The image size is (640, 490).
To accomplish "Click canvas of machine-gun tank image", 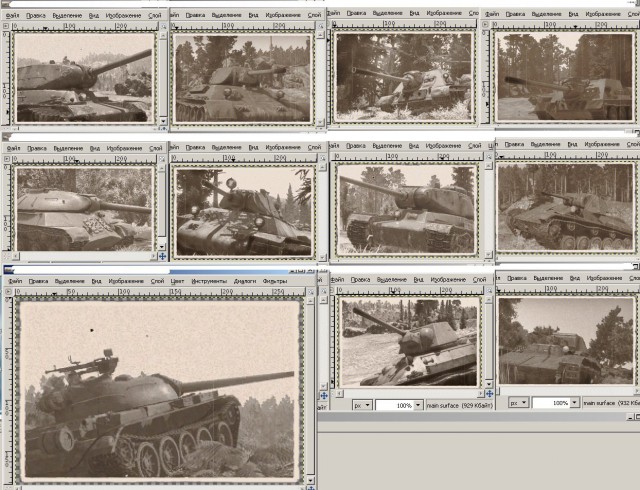I will point(159,389).
